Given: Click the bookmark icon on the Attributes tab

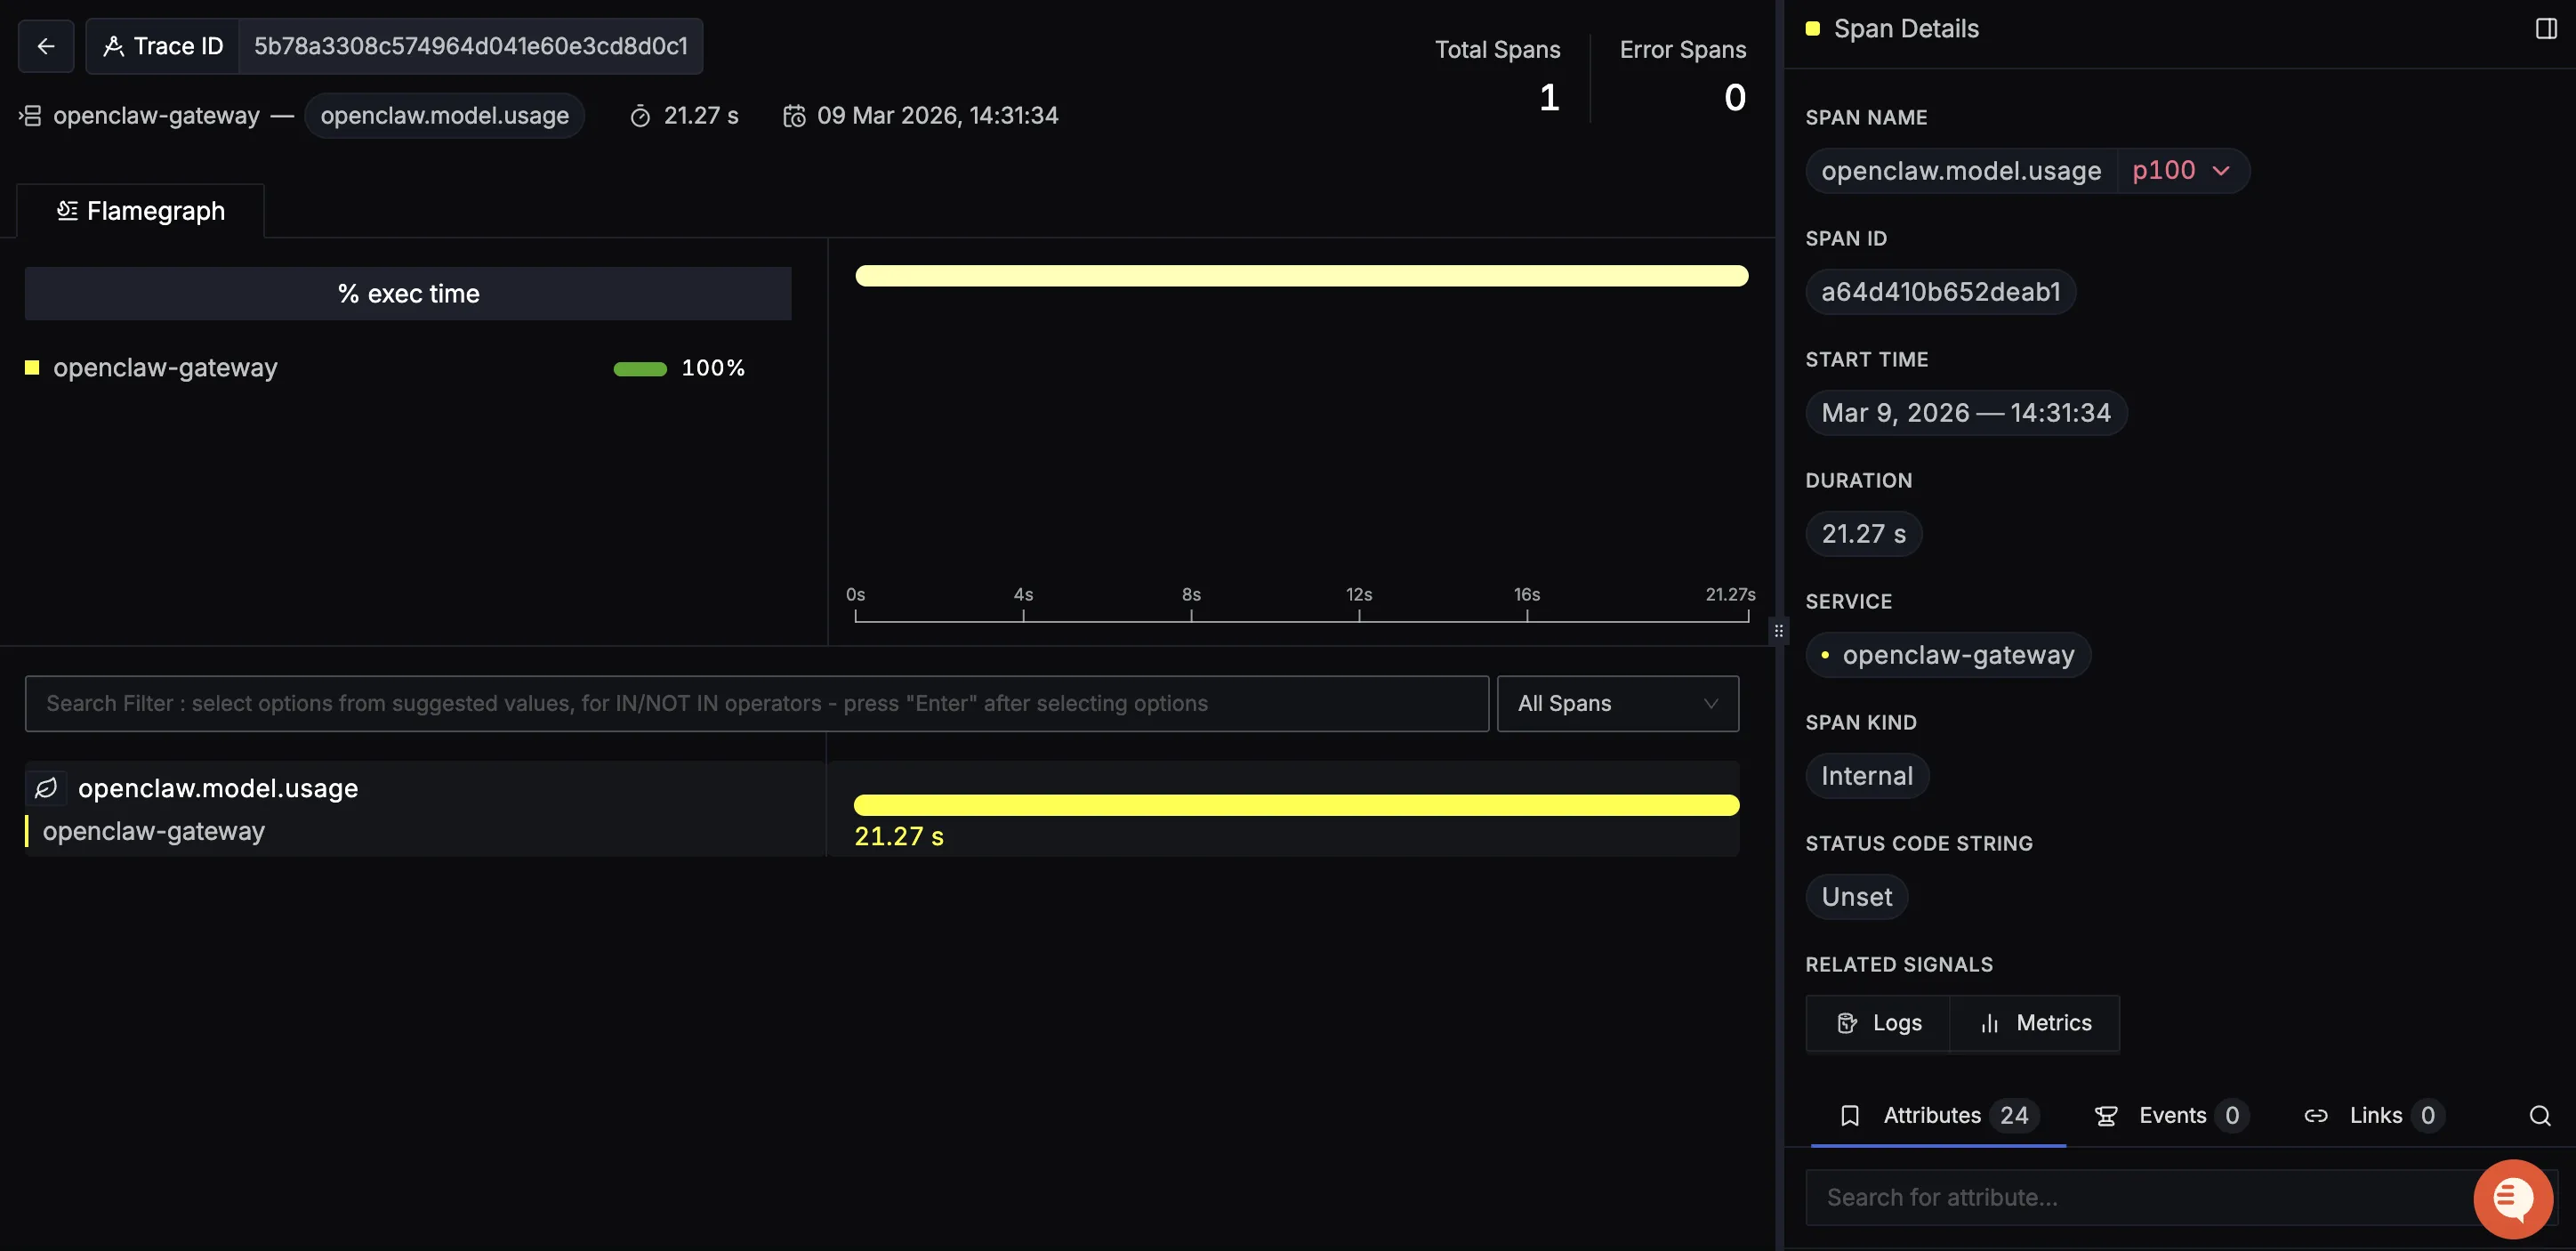Looking at the screenshot, I should pyautogui.click(x=1850, y=1115).
